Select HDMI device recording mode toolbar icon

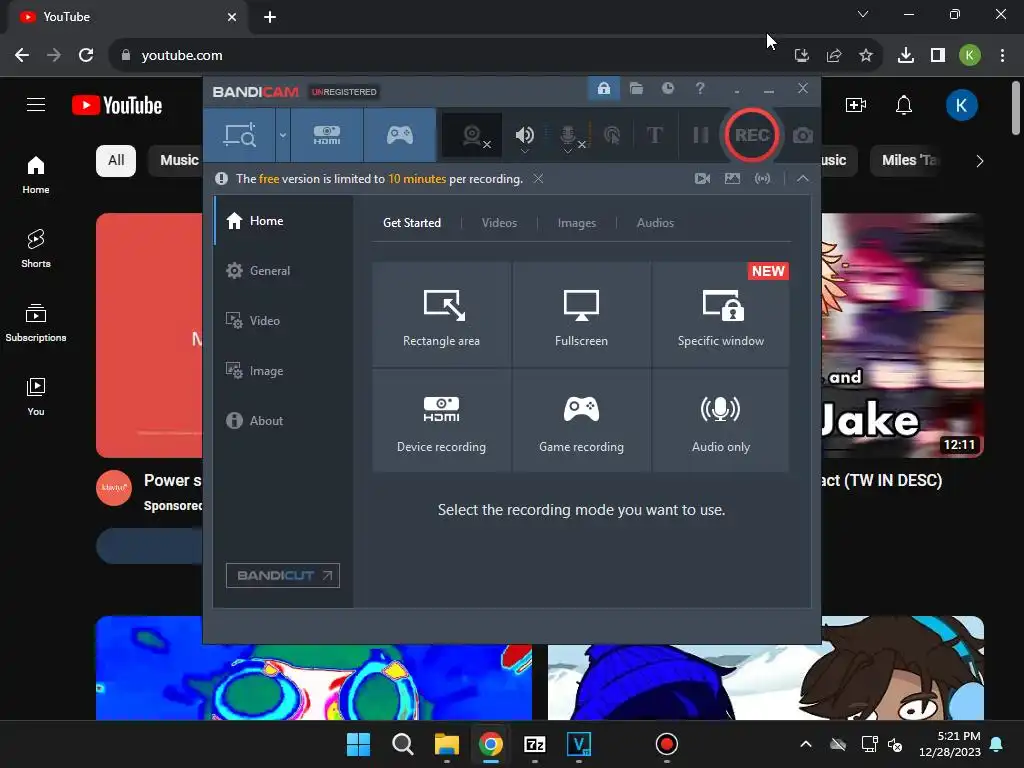click(327, 135)
